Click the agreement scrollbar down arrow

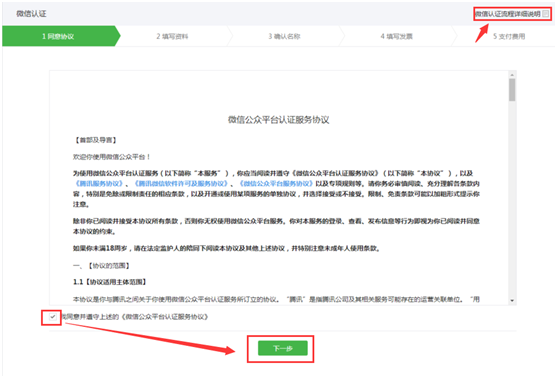[x=512, y=301]
